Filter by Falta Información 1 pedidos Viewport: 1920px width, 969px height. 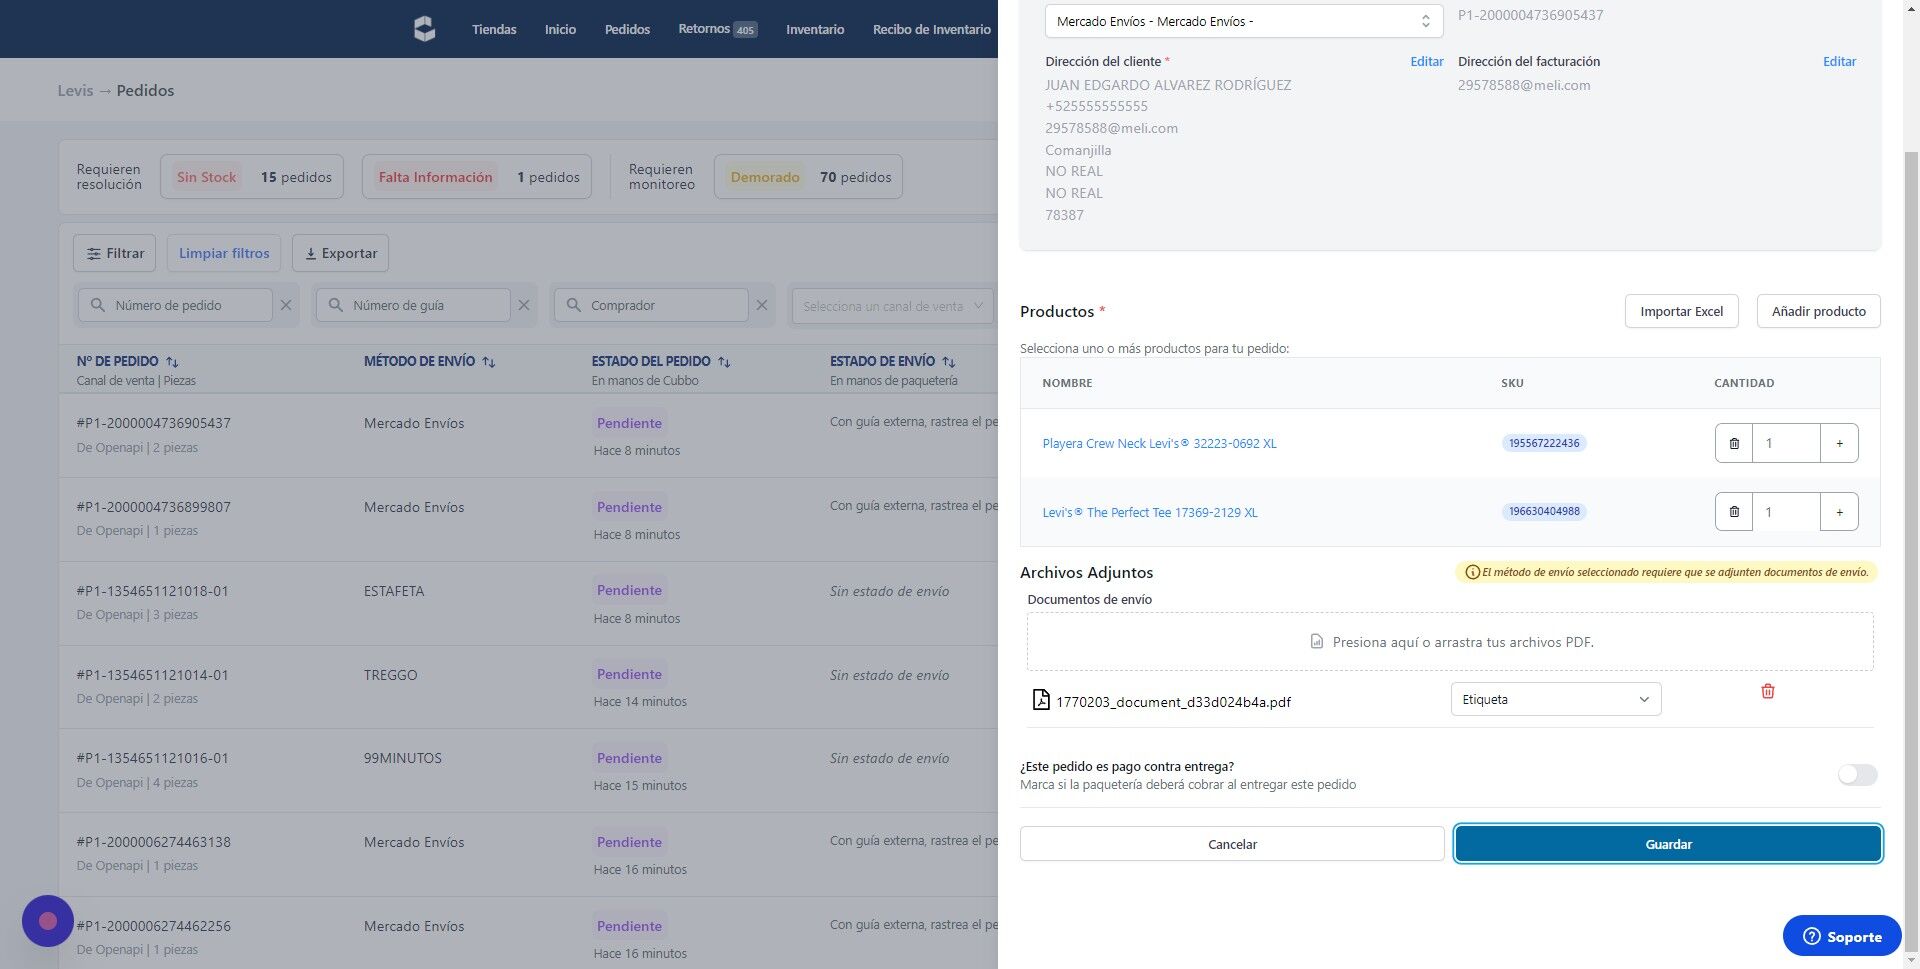click(x=477, y=177)
